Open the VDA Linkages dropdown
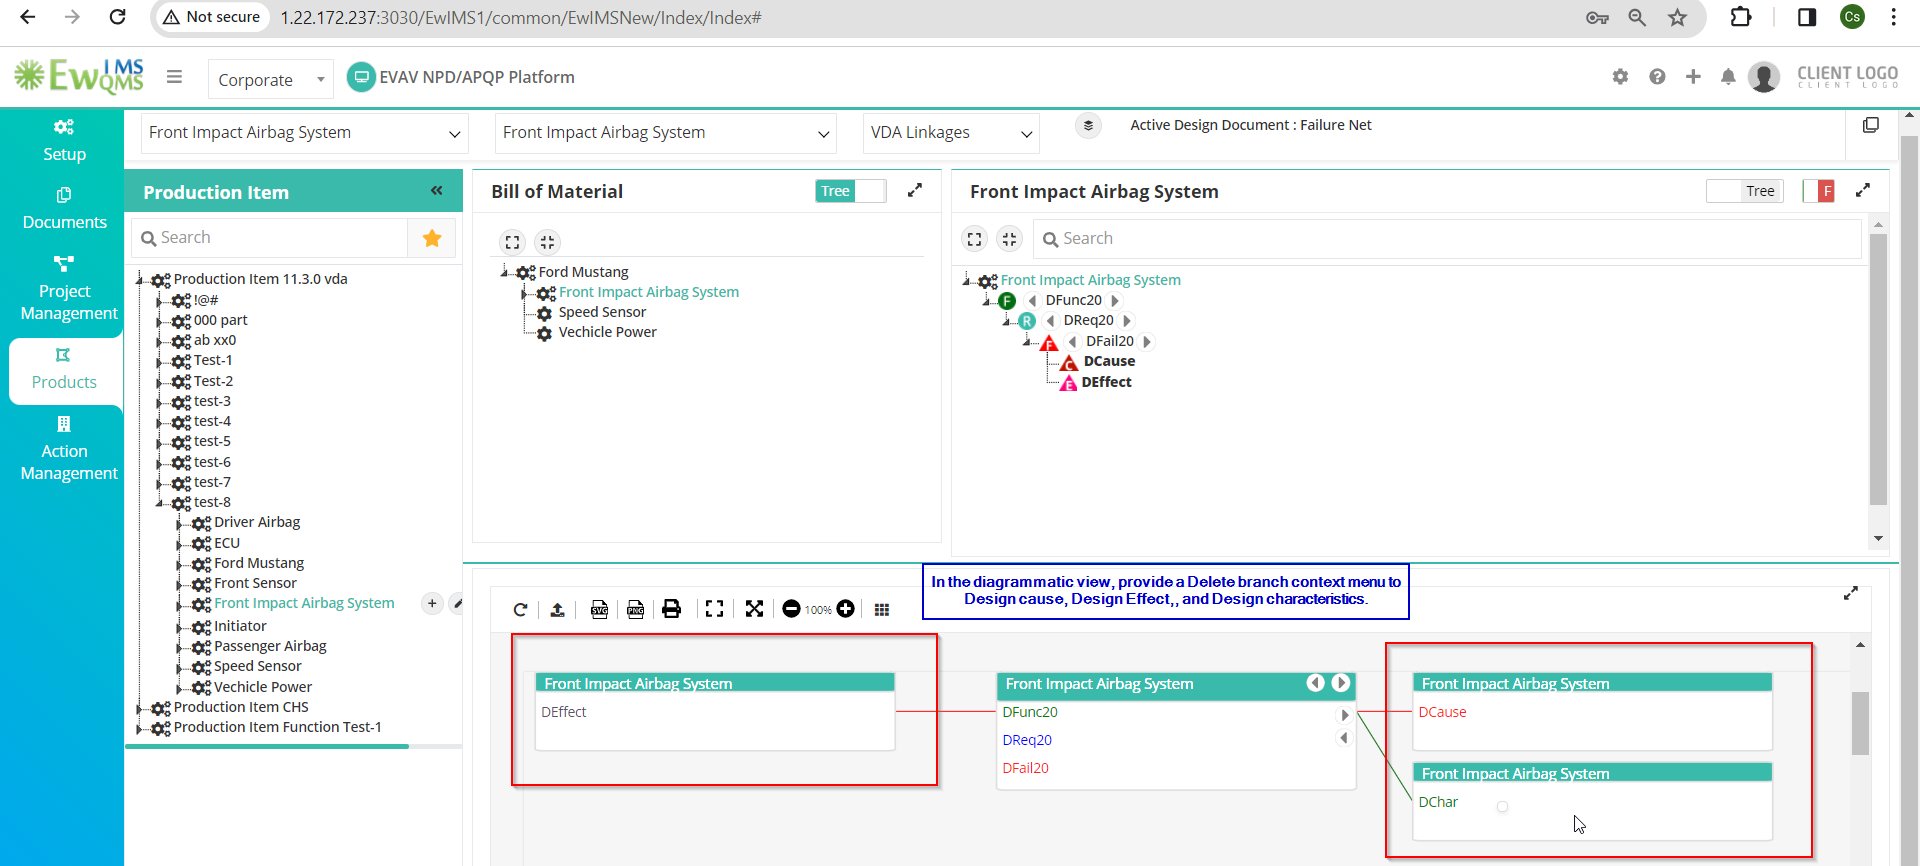 pos(951,133)
